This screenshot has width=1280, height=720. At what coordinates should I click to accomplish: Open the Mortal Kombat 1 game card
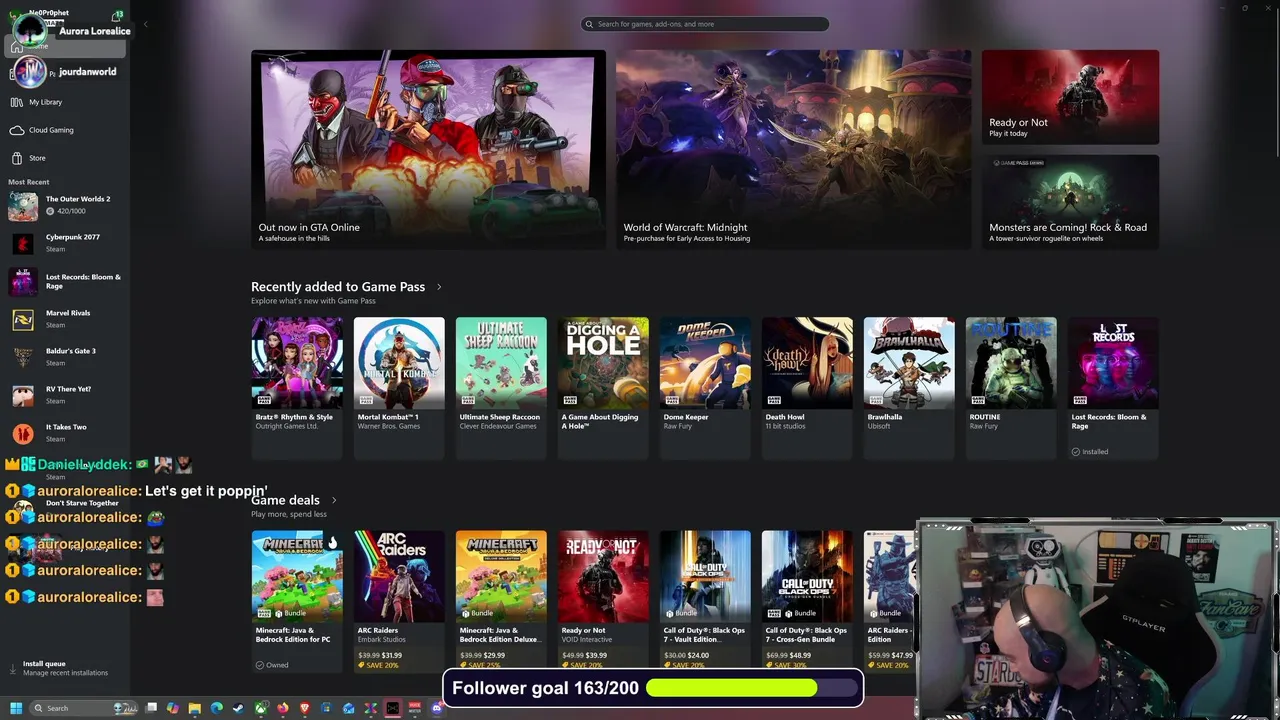point(399,388)
